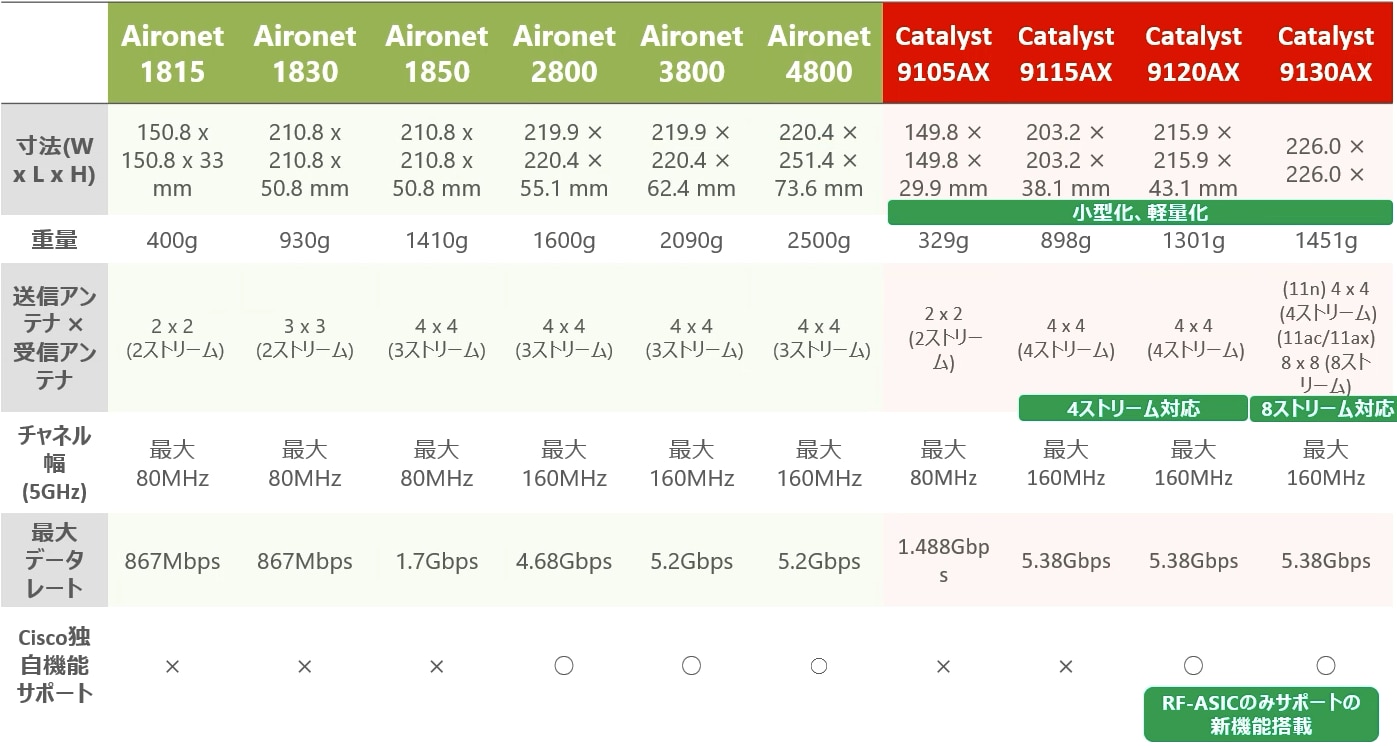Screen dimensions: 1397x746
Task: Click the ○ mark under Catalyst 9120AX
Action: (1193, 665)
